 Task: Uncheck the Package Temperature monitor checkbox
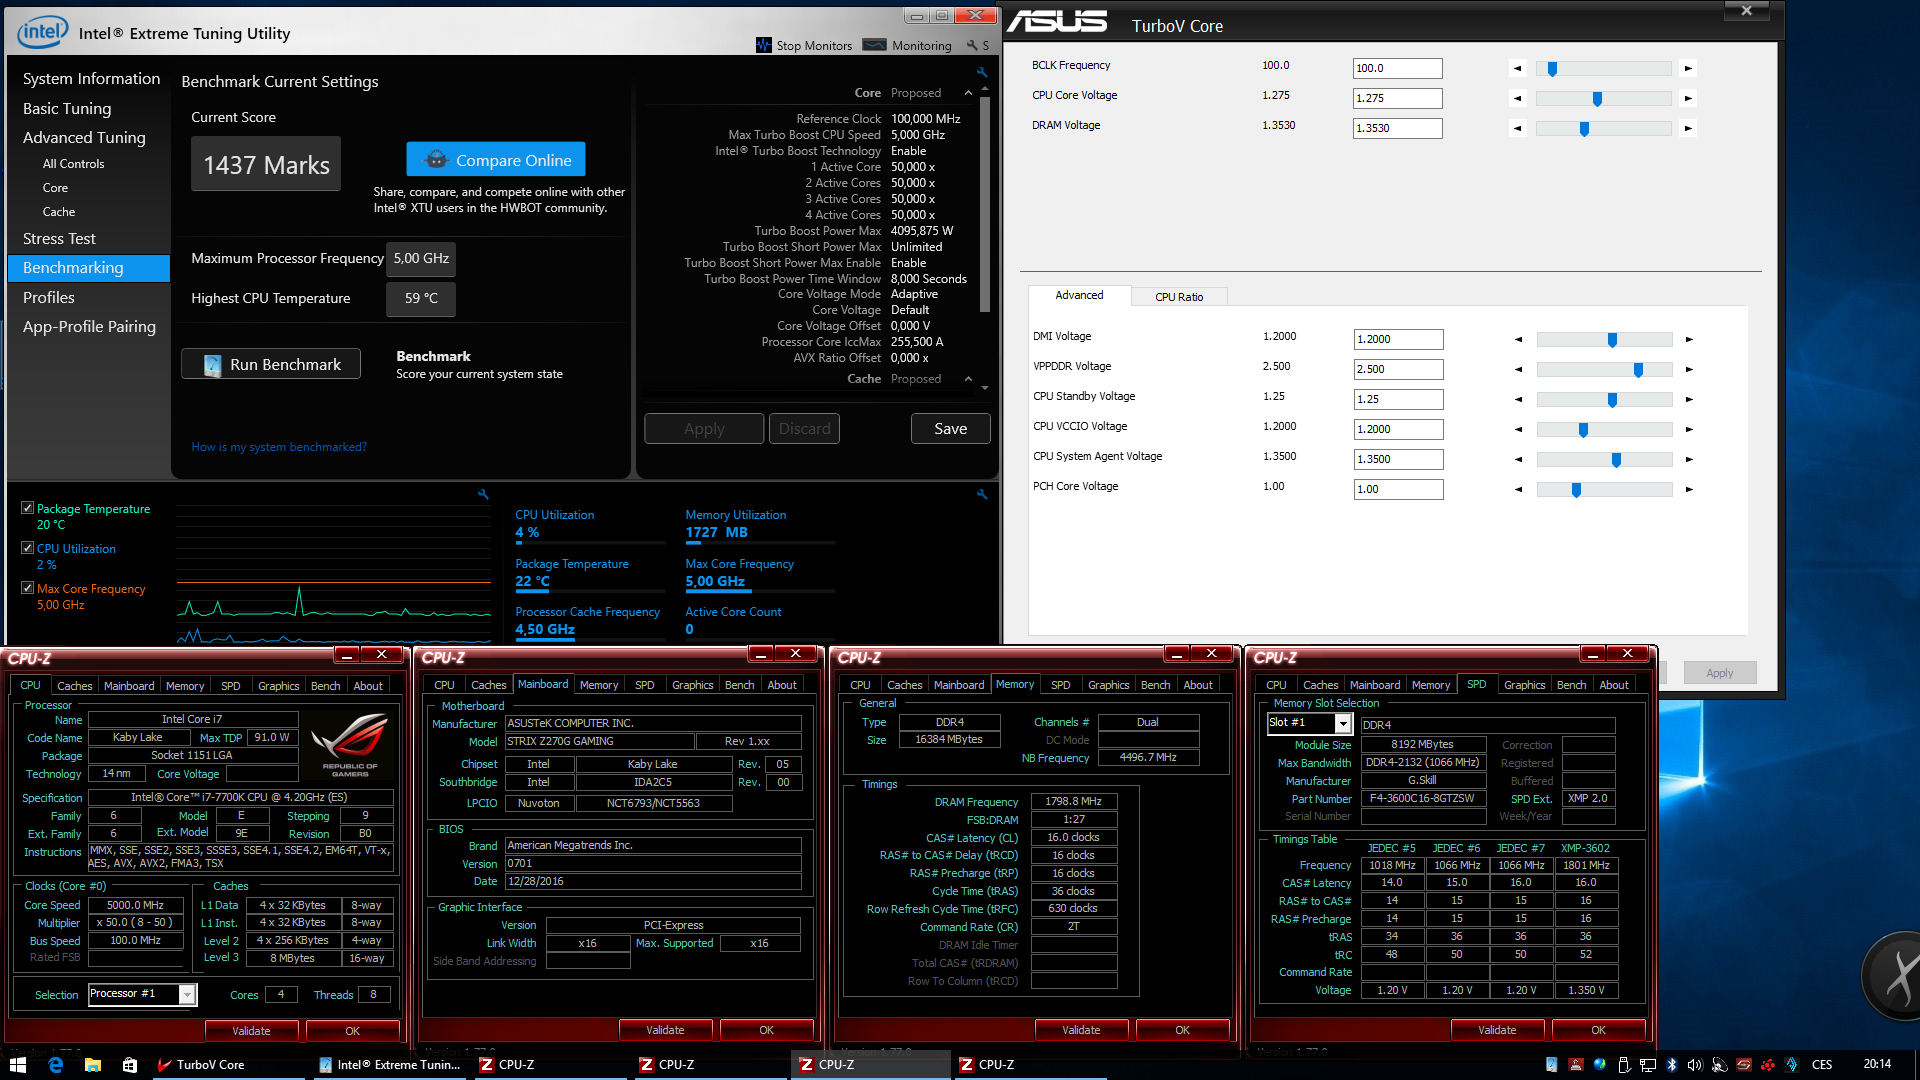[28, 508]
